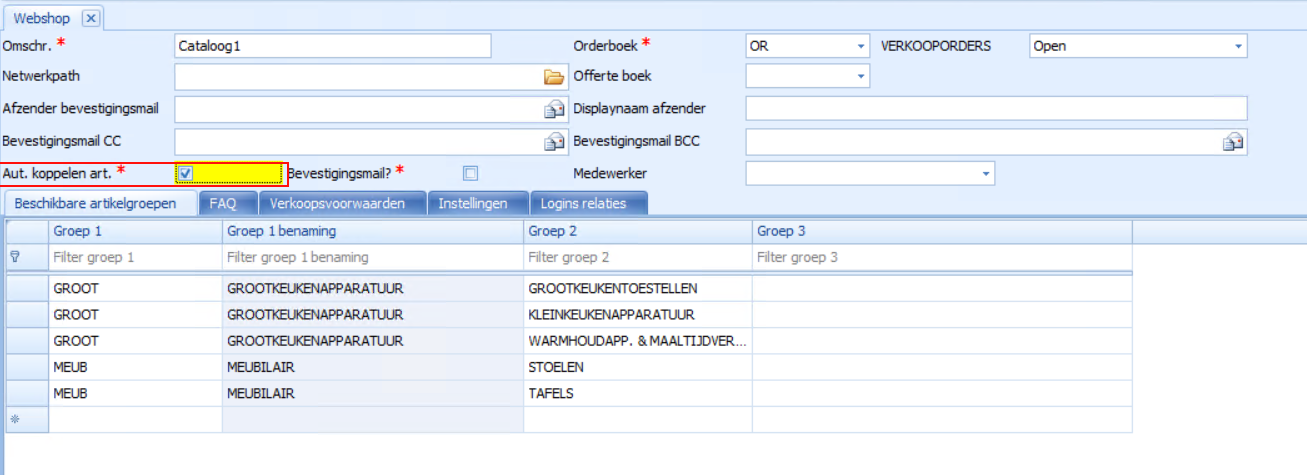Click the Omschr. text field
Viewport: 1307px width, 475px height.
(332, 46)
